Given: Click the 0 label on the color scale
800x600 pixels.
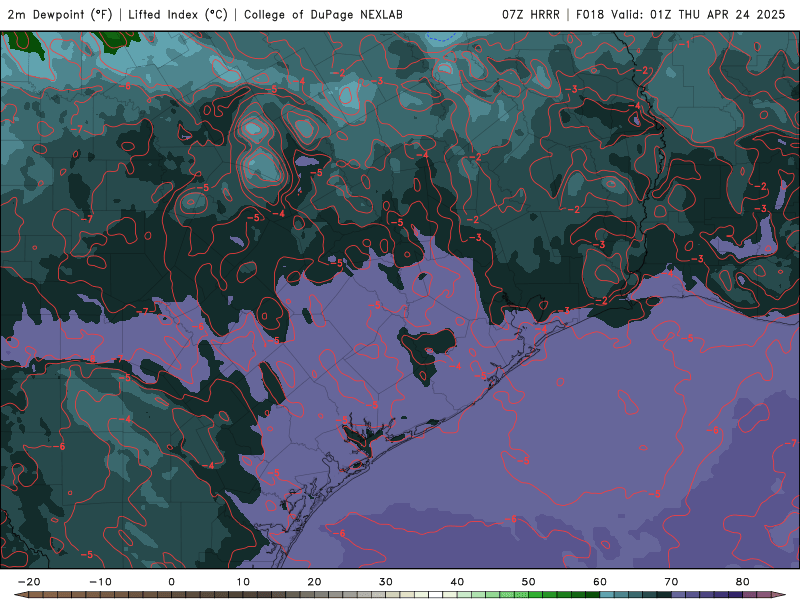Looking at the screenshot, I should [x=171, y=582].
